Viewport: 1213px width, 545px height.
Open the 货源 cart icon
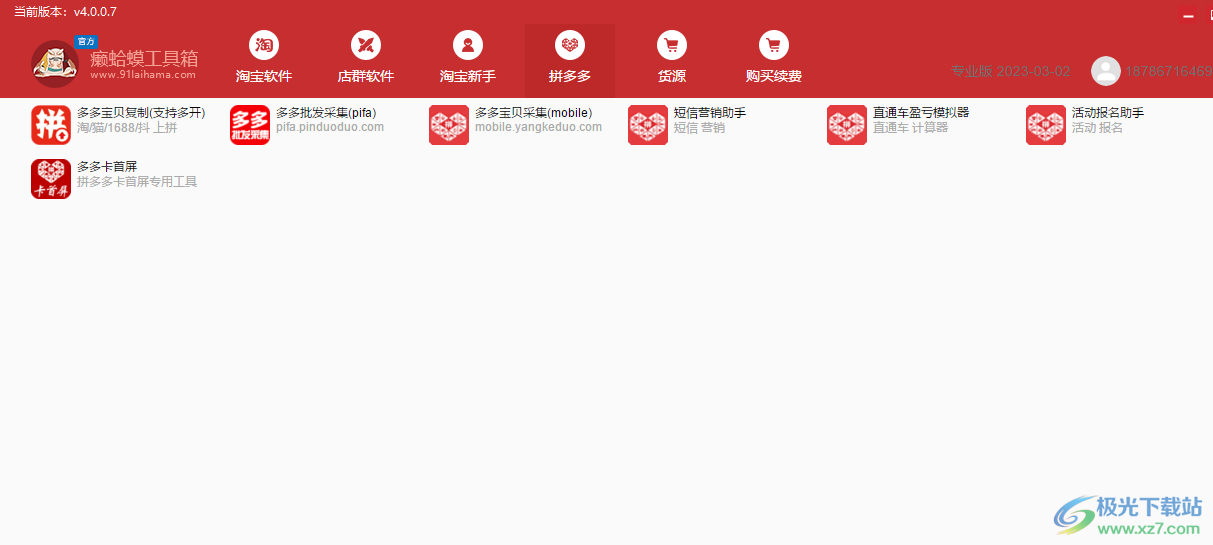coord(672,45)
